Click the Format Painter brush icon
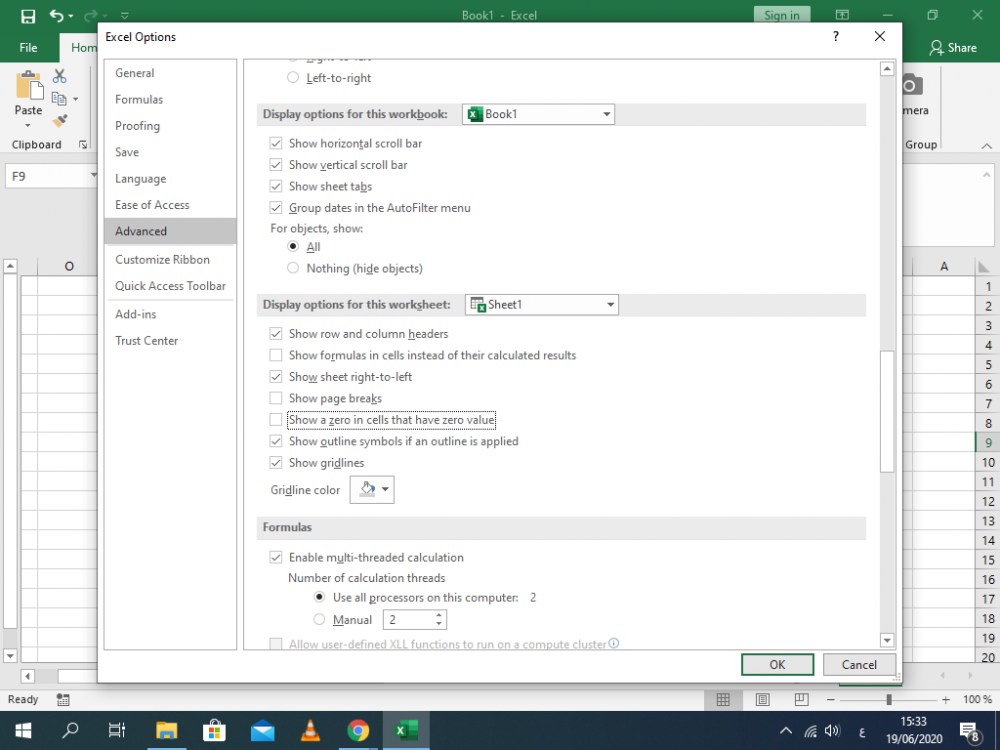Screen dimensions: 1000x750 click(x=60, y=121)
